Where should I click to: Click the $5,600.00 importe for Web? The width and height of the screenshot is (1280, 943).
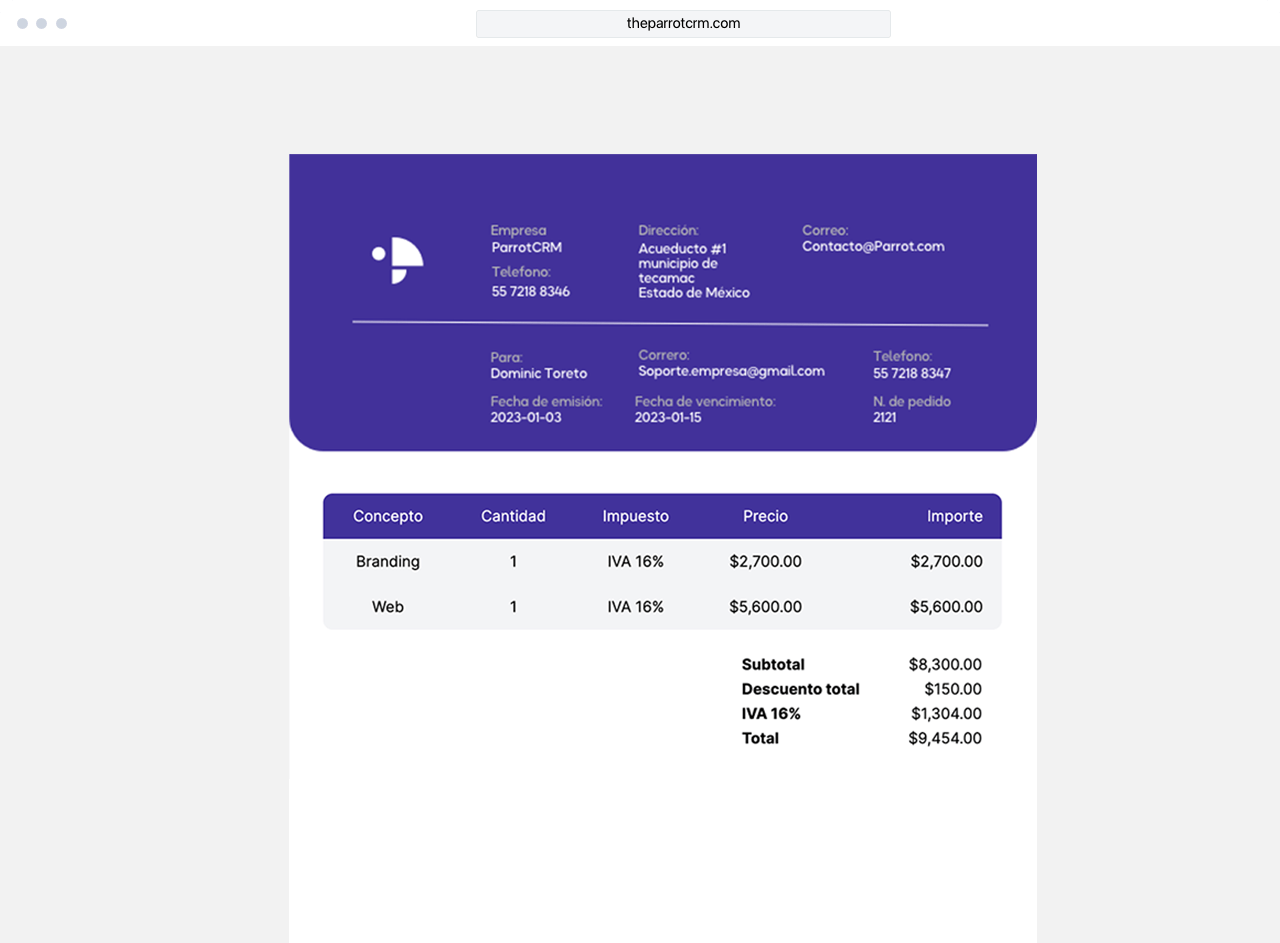coord(946,607)
